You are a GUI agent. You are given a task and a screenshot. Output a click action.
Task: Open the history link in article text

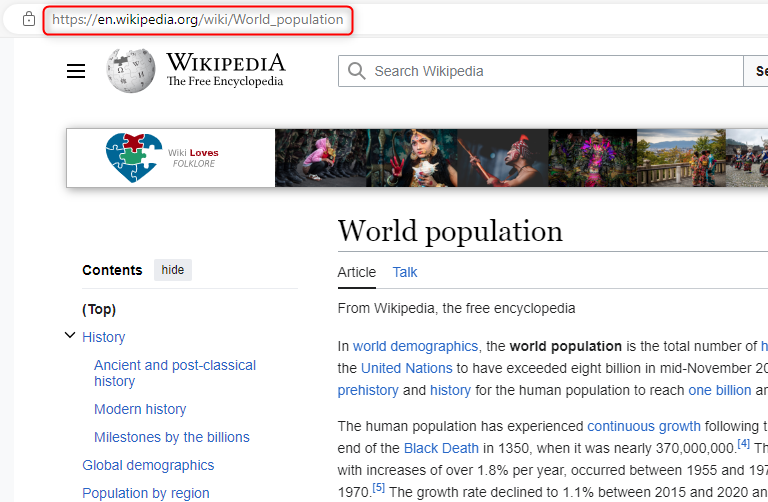tap(450, 390)
